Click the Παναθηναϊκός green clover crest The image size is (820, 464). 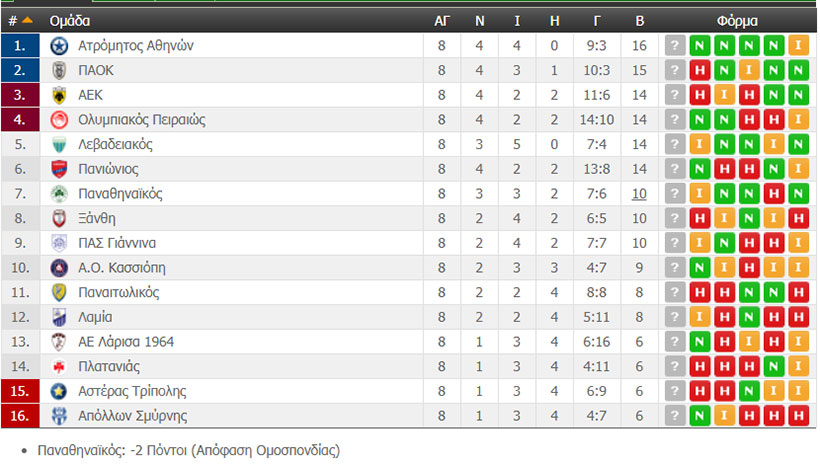click(59, 194)
